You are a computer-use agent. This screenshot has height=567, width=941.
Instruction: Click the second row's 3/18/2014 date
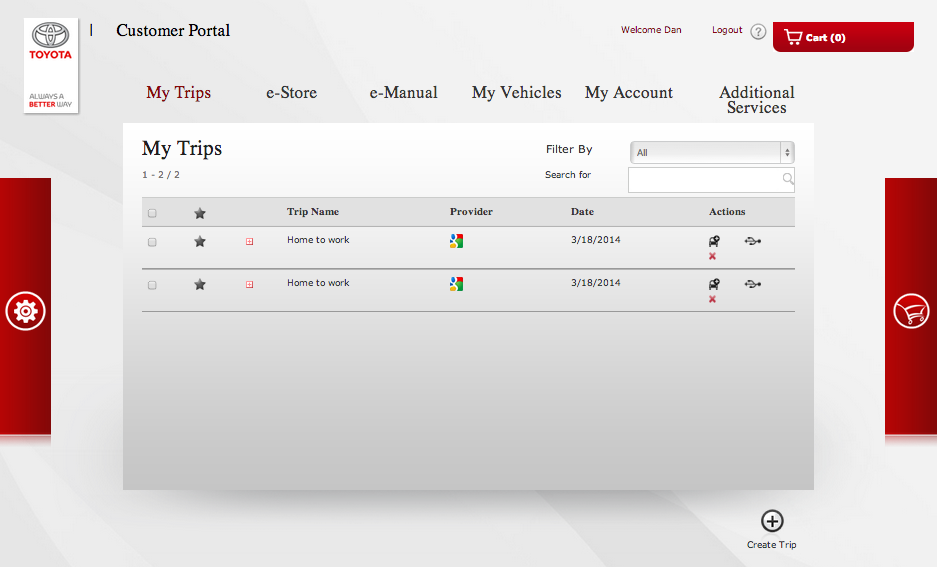pyautogui.click(x=595, y=283)
